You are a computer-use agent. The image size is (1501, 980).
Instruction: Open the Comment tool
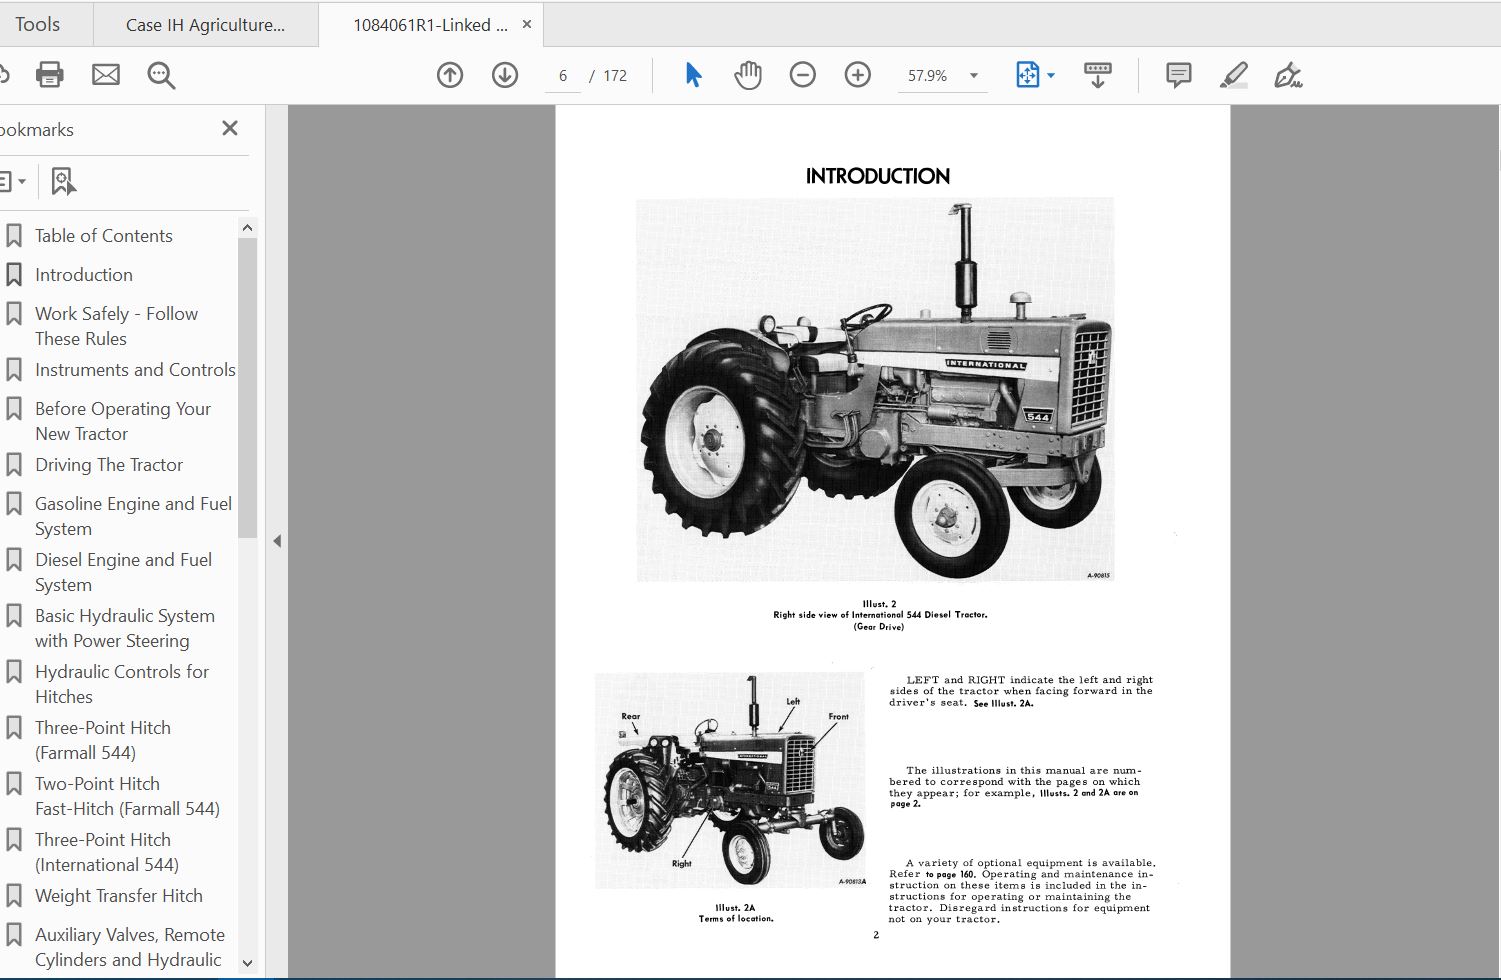pyautogui.click(x=1177, y=75)
